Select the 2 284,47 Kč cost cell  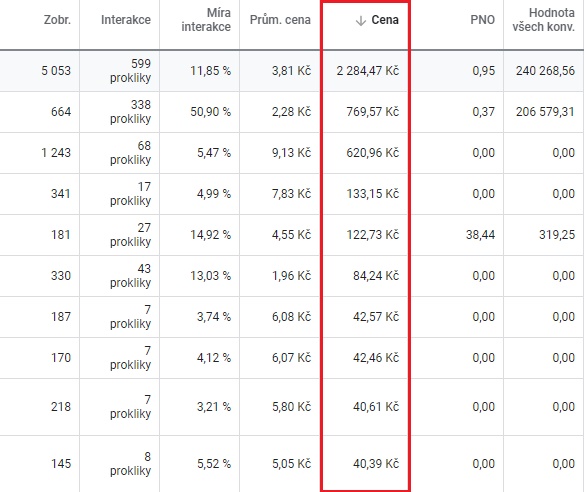click(368, 71)
